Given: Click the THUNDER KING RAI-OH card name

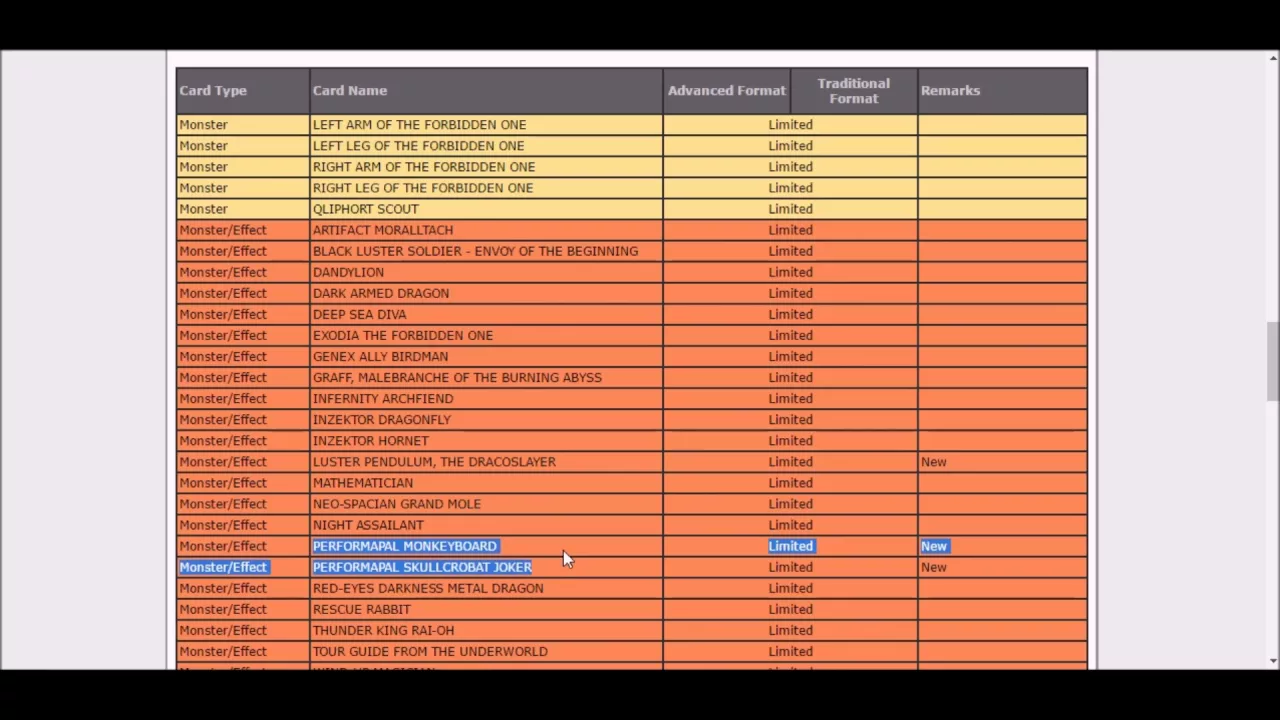Looking at the screenshot, I should pos(383,630).
